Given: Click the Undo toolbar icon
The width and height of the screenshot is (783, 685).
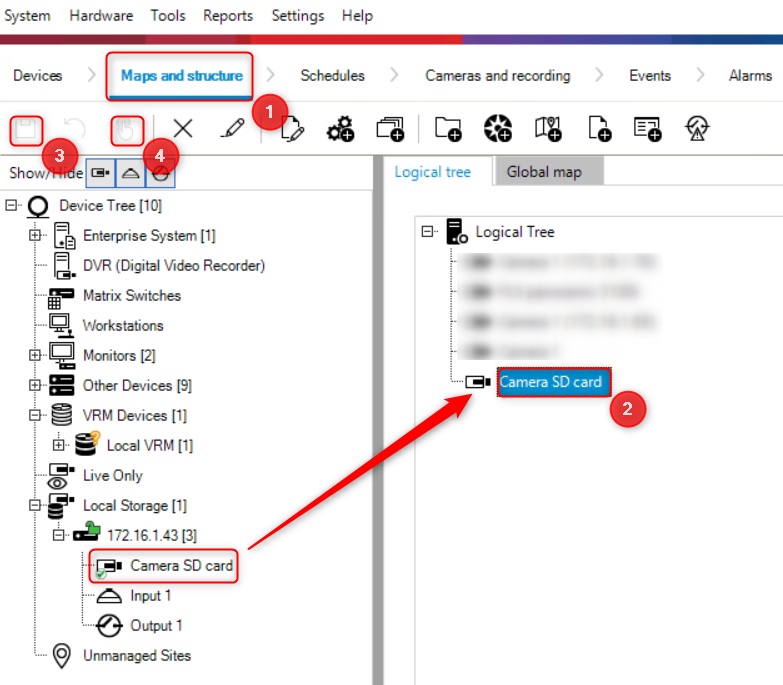Looking at the screenshot, I should click(x=75, y=129).
